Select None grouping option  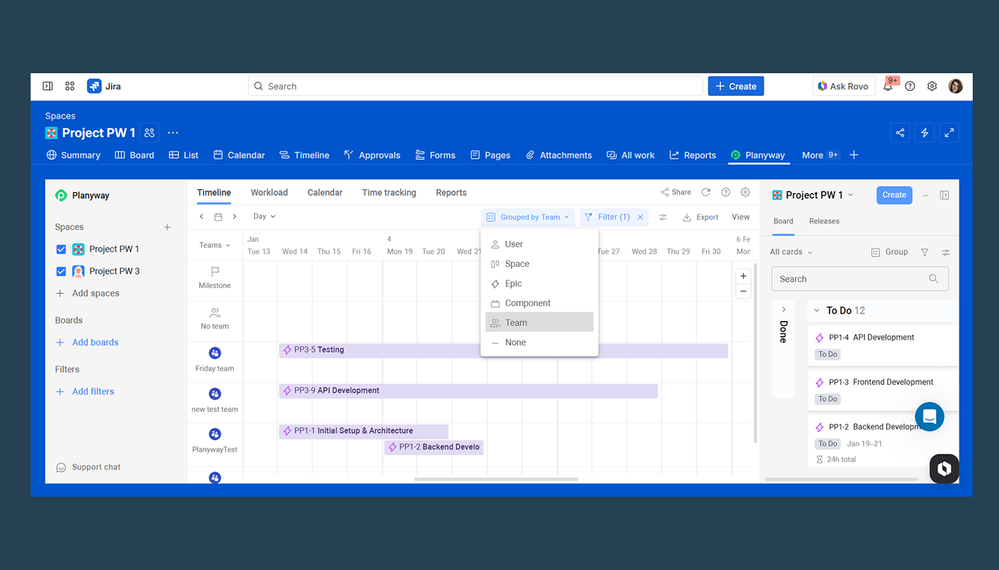(539, 343)
